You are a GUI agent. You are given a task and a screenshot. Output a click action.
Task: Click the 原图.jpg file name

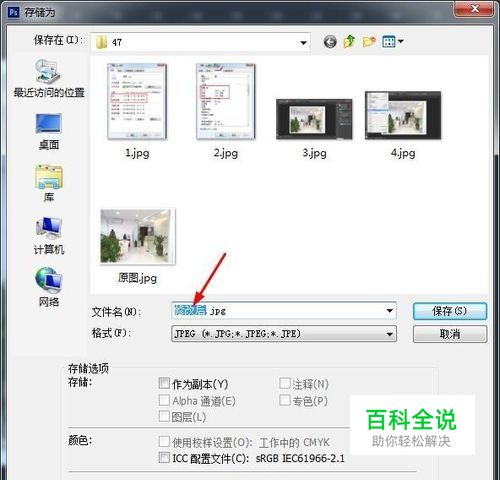(137, 278)
